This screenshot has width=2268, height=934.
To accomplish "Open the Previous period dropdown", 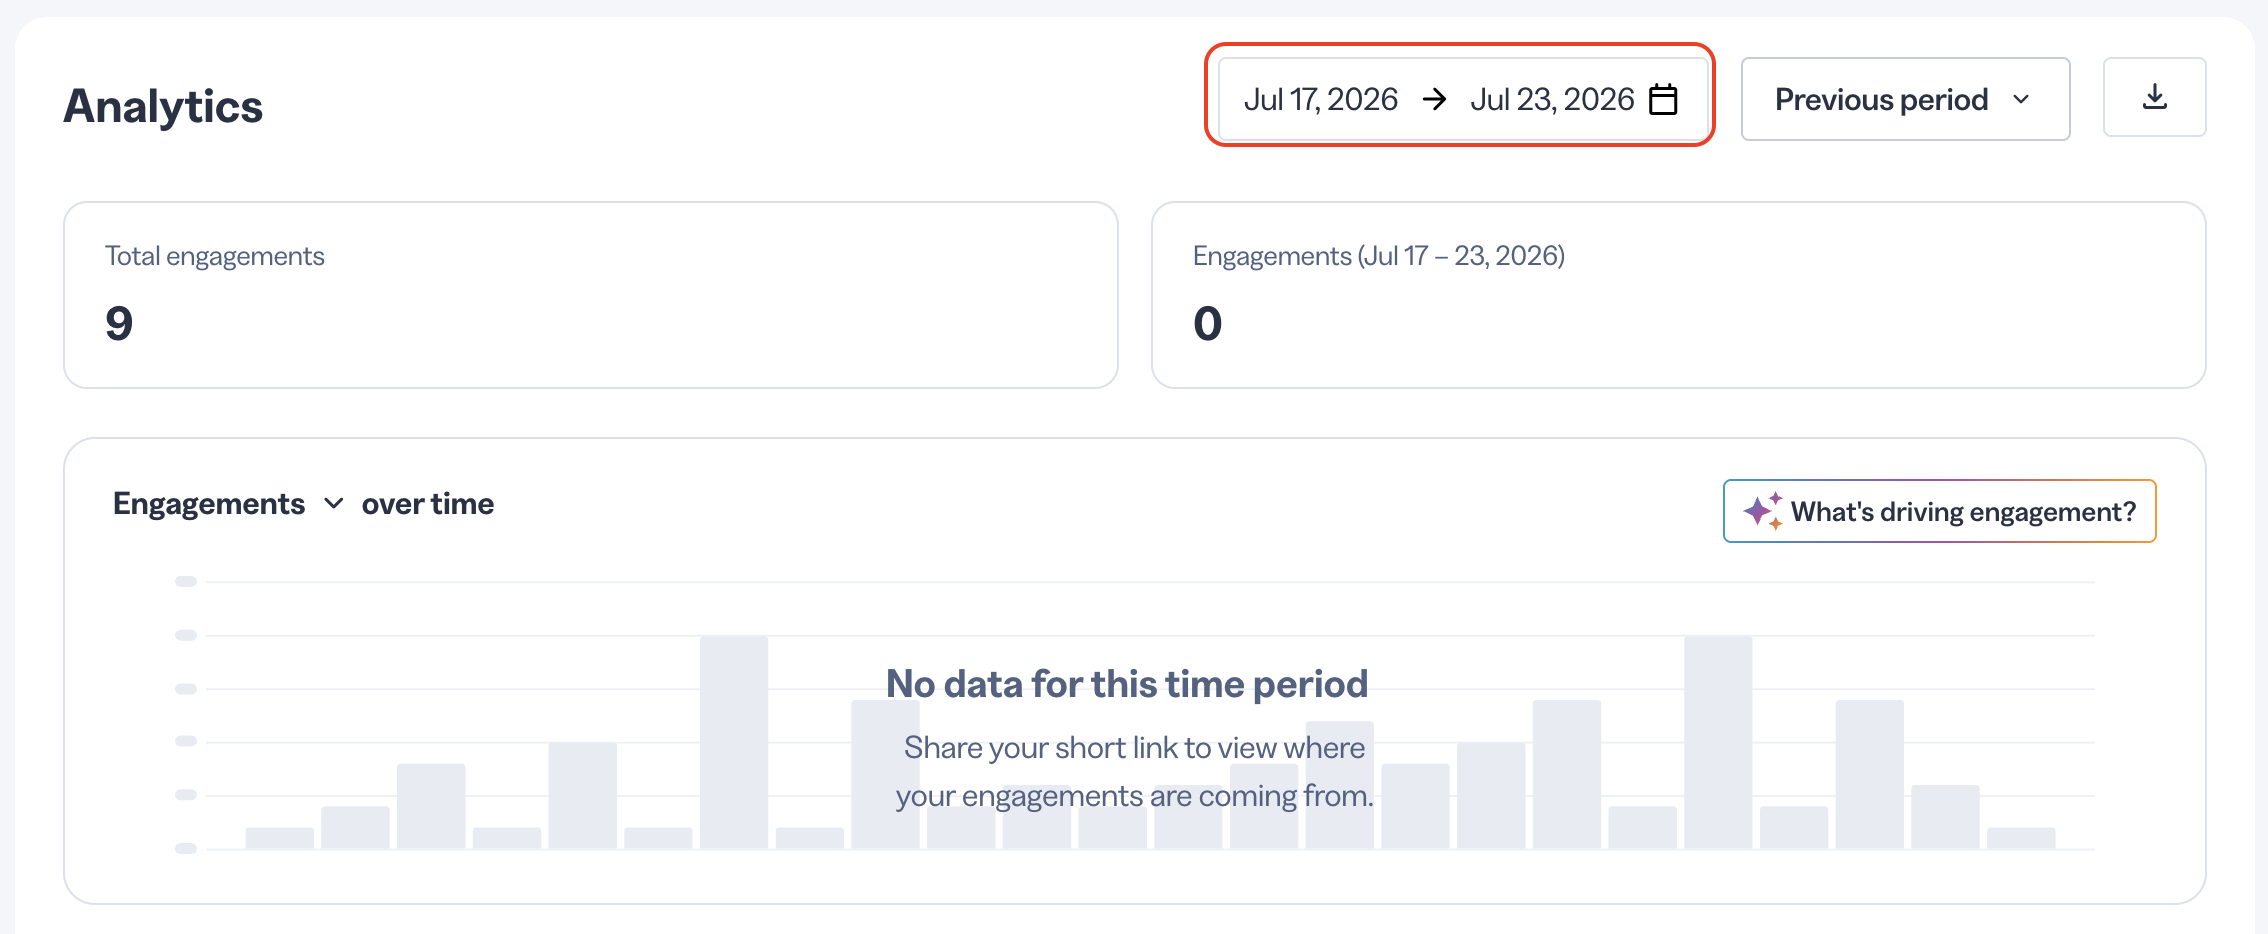I will pos(1905,99).
